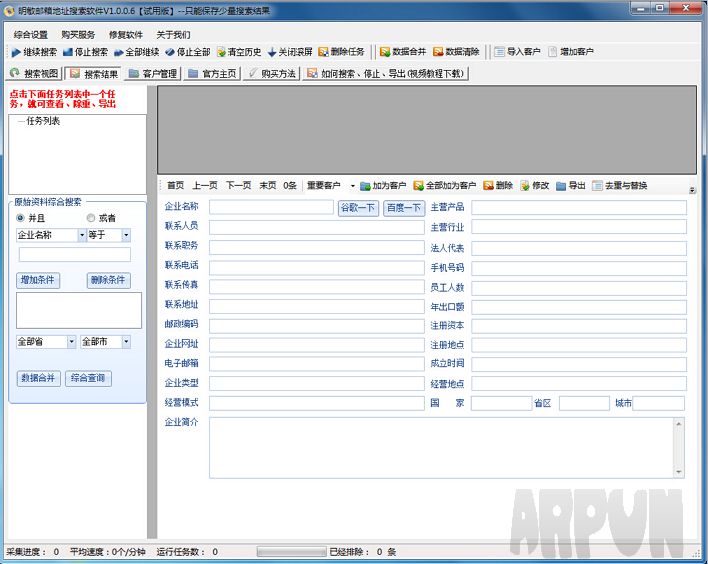Click the 企业简介 scrollbar down arrow
Viewport: 708px width, 564px height.
(x=680, y=471)
